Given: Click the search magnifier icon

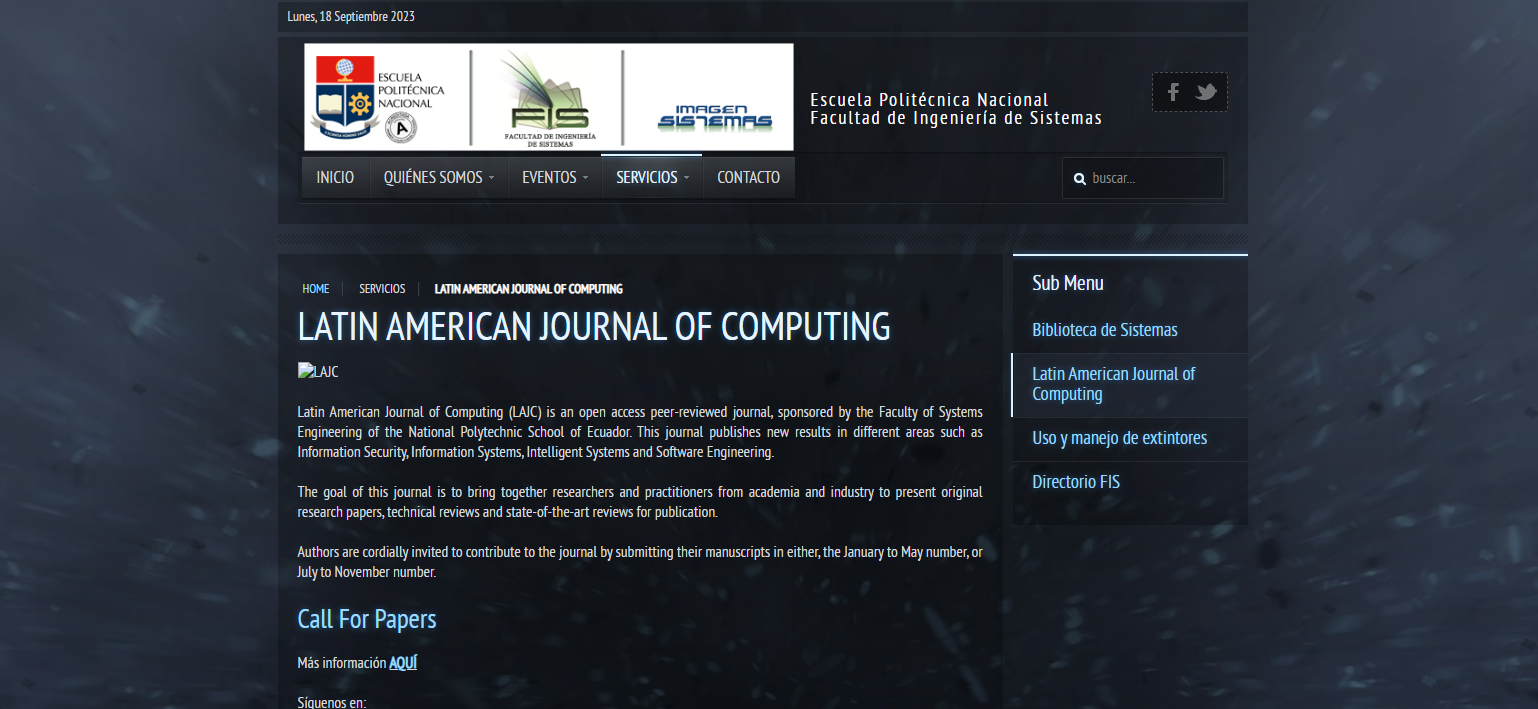Looking at the screenshot, I should point(1079,179).
